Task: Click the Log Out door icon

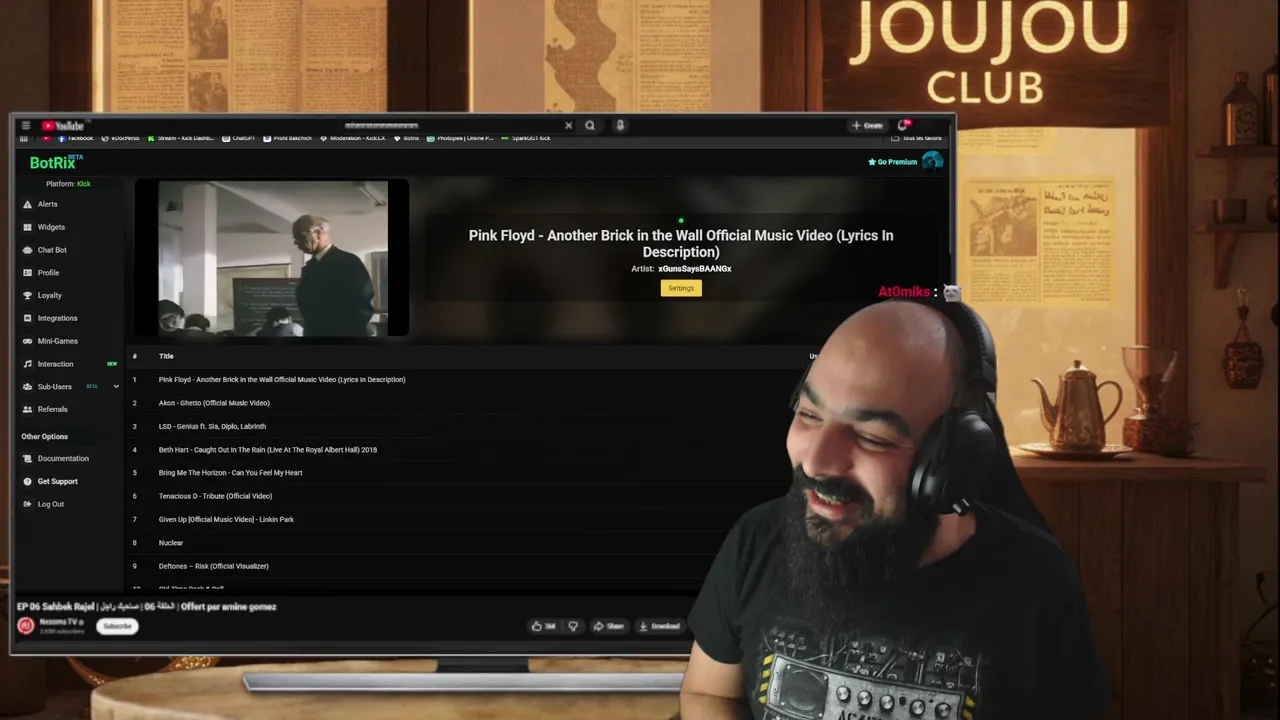Action: 28,504
